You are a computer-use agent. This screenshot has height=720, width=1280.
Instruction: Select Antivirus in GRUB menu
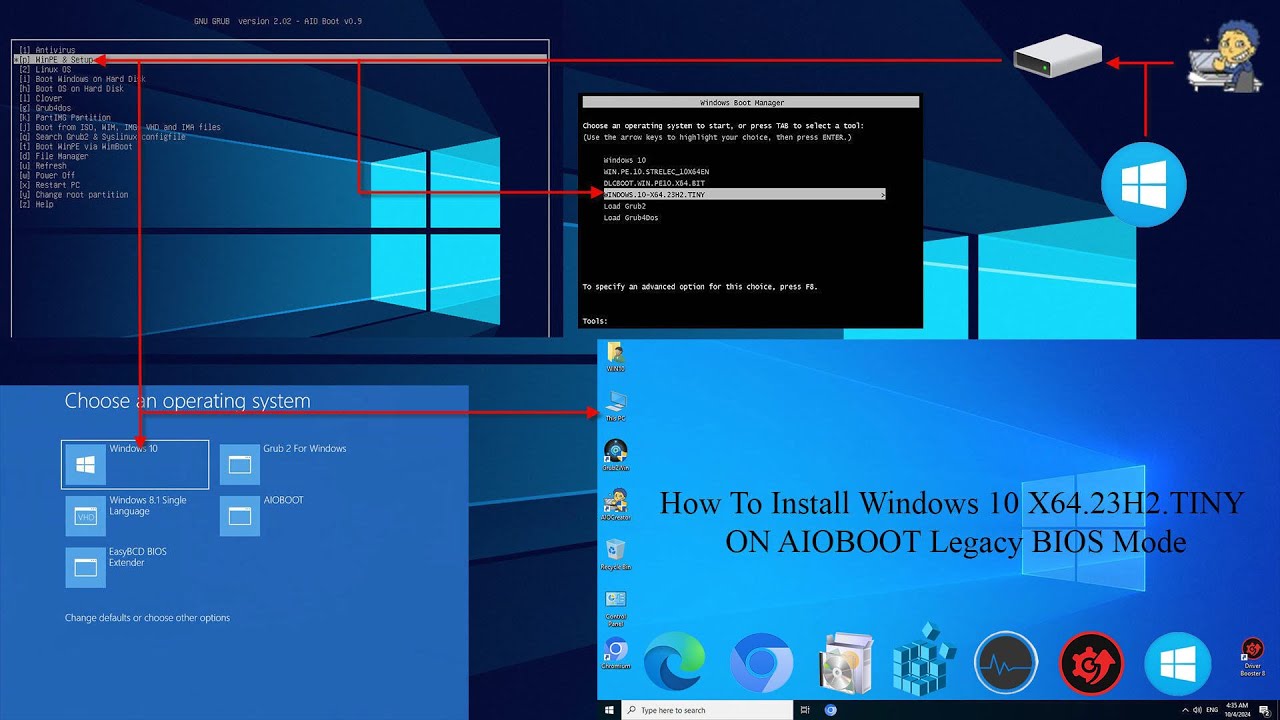tap(47, 50)
